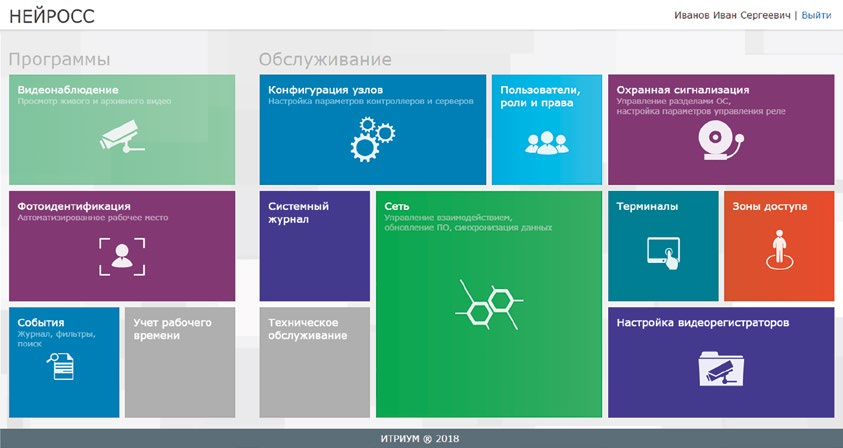Click the touch tablet icon in Терминалы

point(663,253)
